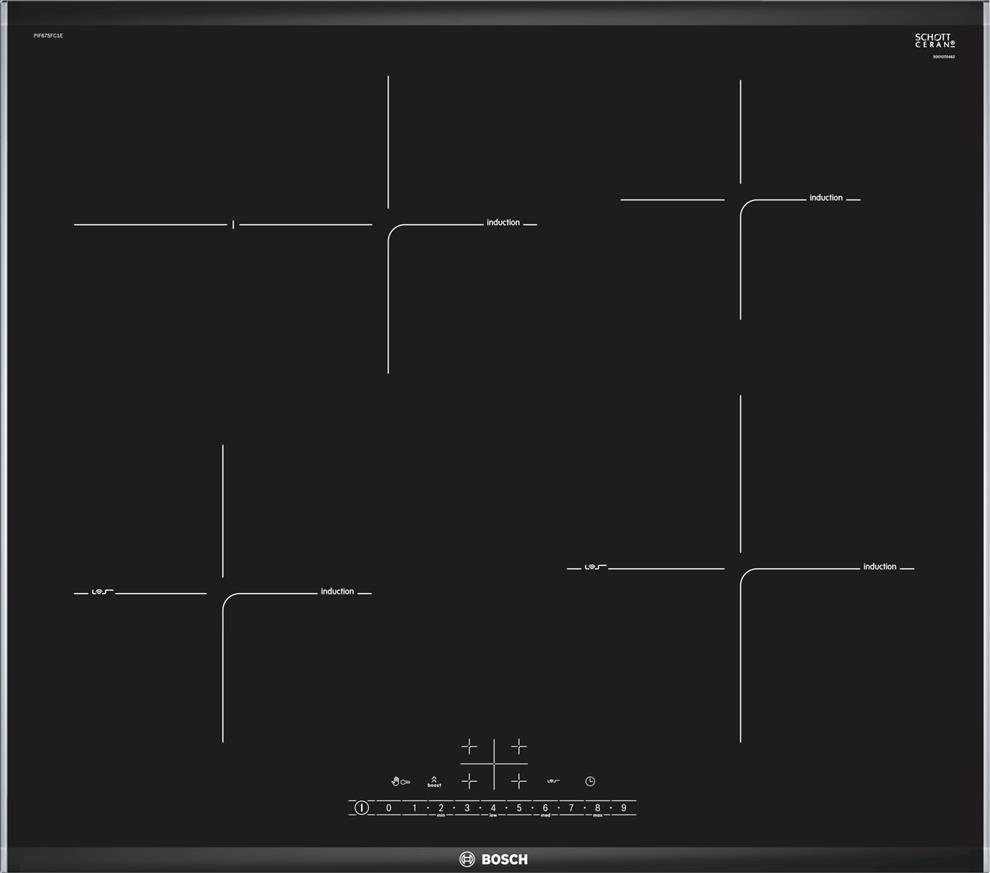Touch the timer clock symbol
This screenshot has width=990, height=873.
[590, 781]
